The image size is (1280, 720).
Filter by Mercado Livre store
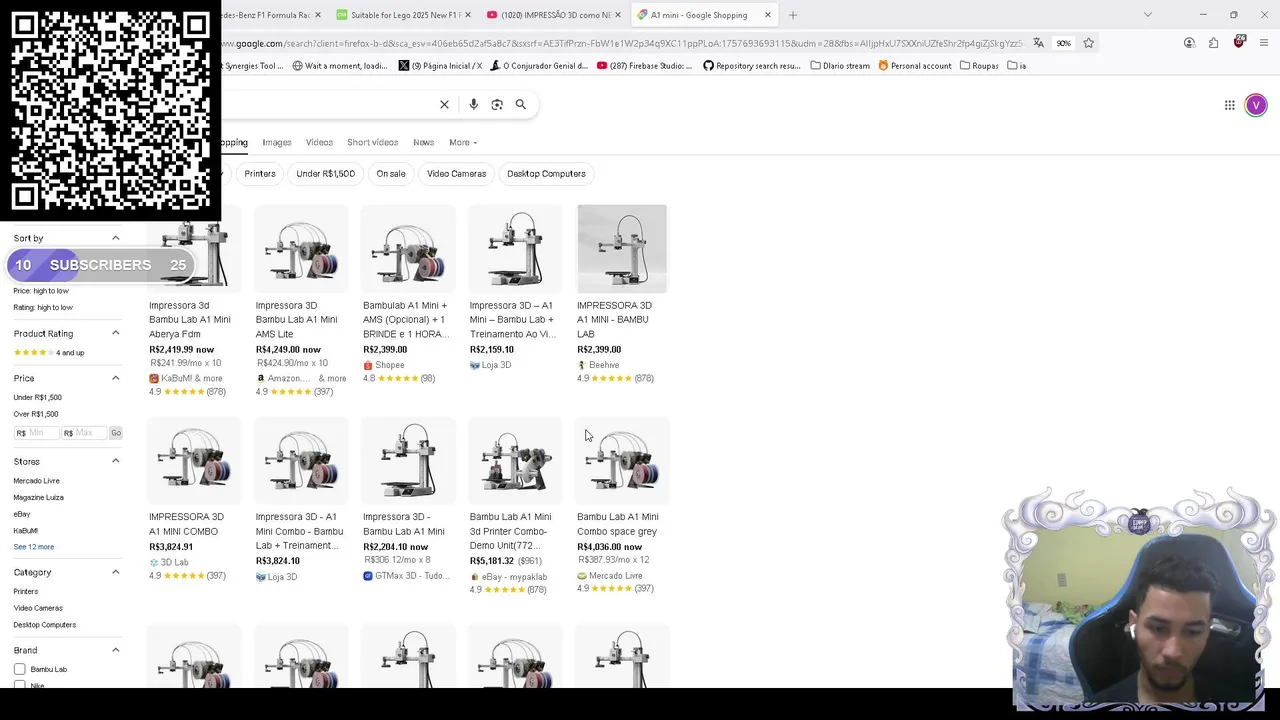click(x=36, y=481)
